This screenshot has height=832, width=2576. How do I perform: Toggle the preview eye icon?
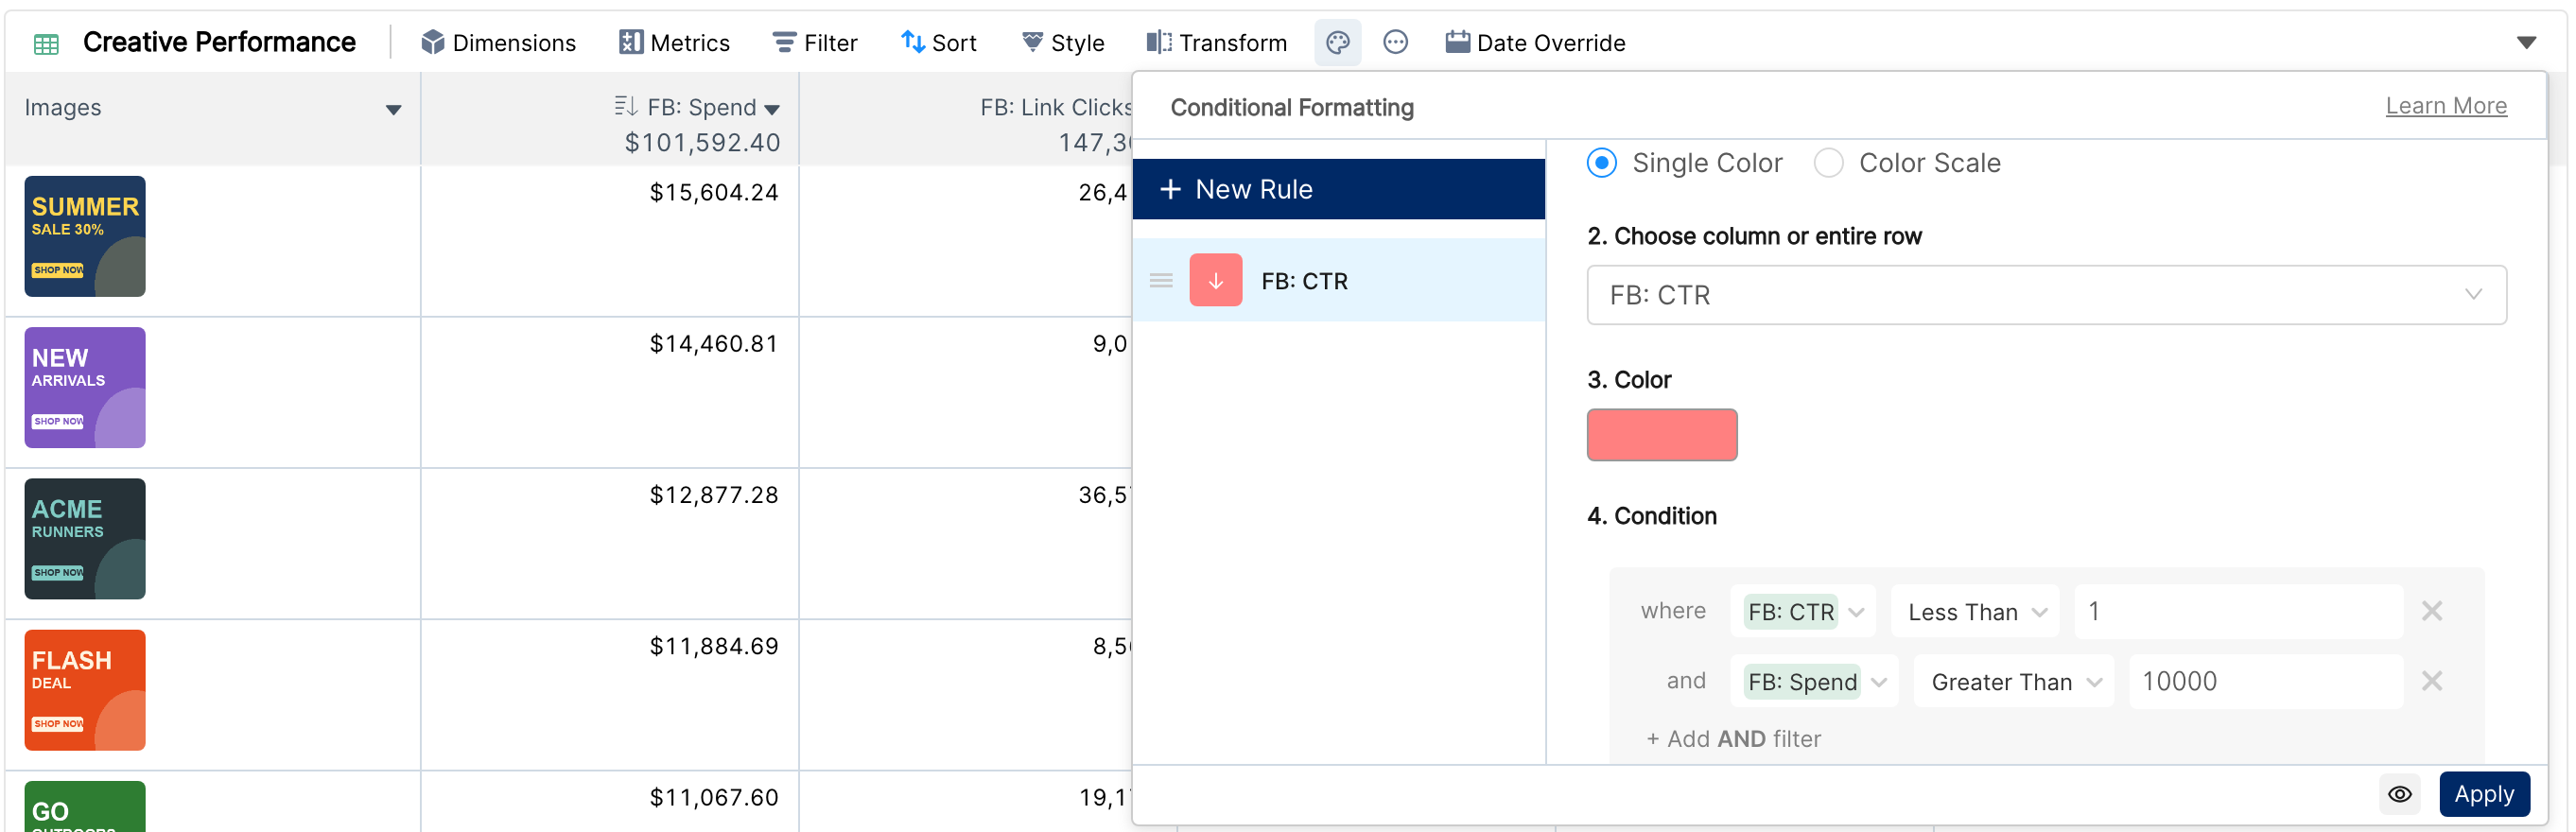pos(2399,794)
